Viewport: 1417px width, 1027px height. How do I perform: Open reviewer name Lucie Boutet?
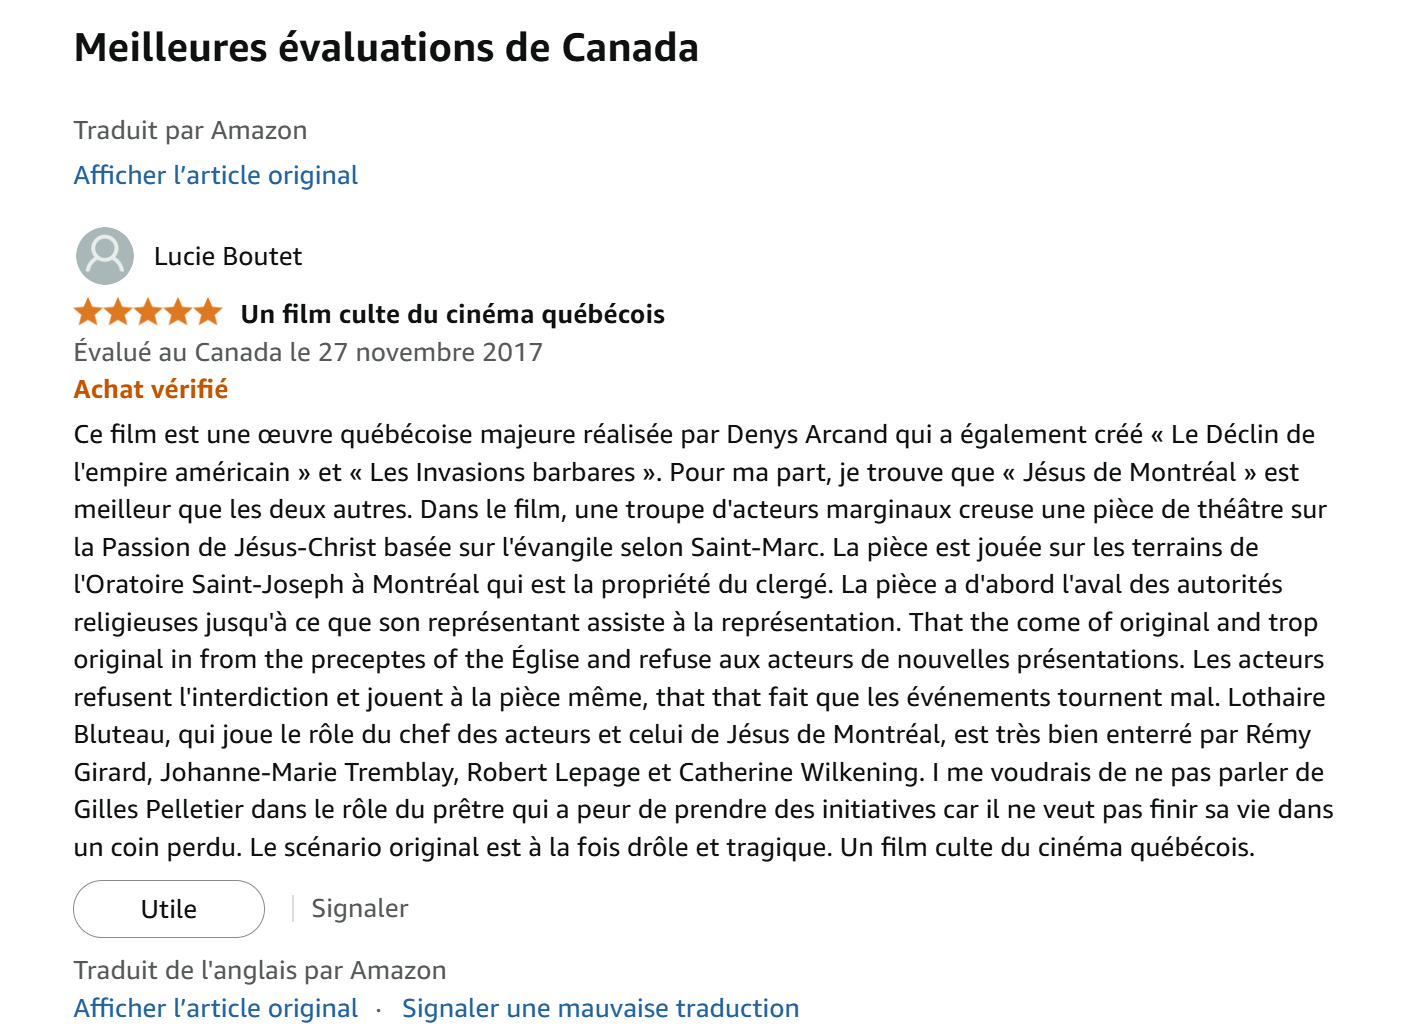pyautogui.click(x=228, y=257)
